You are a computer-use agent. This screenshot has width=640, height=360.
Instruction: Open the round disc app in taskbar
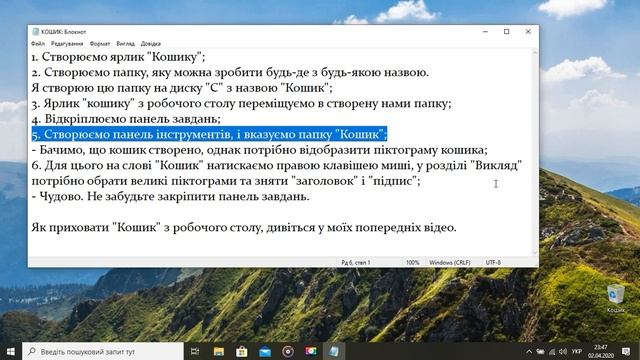(288, 351)
